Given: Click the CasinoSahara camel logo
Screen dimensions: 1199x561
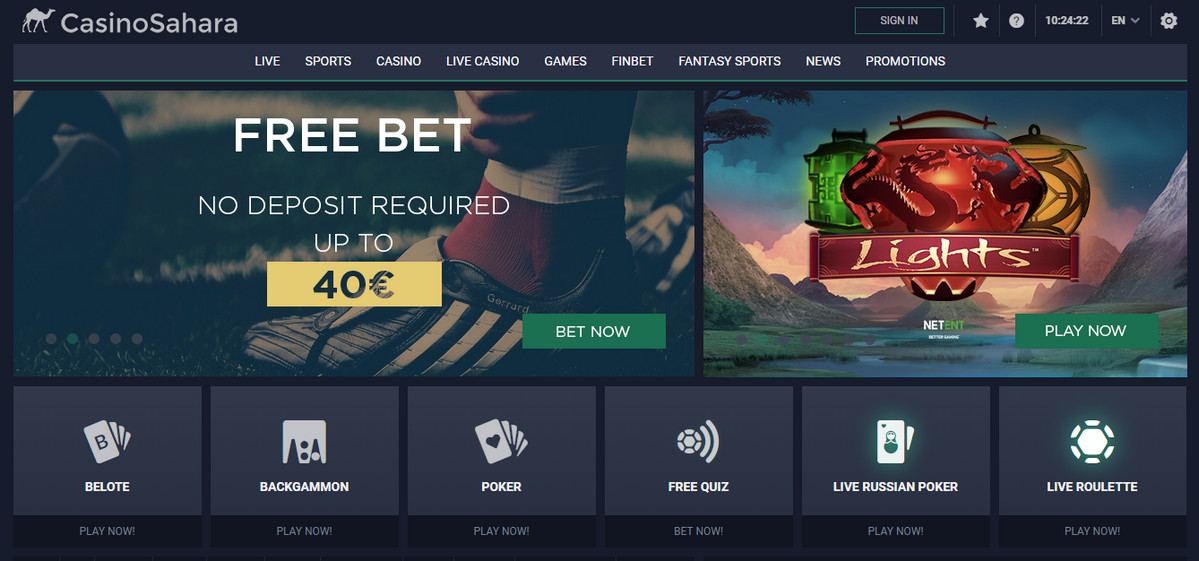Looking at the screenshot, I should tap(38, 21).
